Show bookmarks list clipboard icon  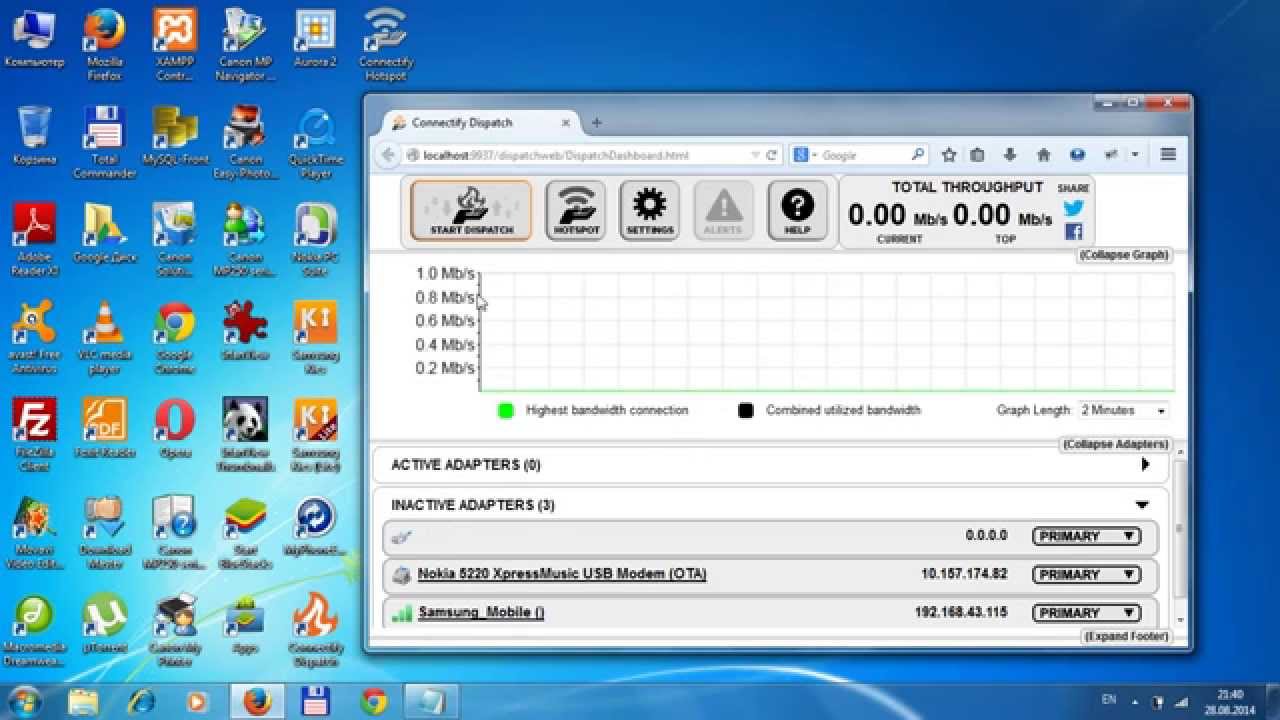click(x=977, y=155)
